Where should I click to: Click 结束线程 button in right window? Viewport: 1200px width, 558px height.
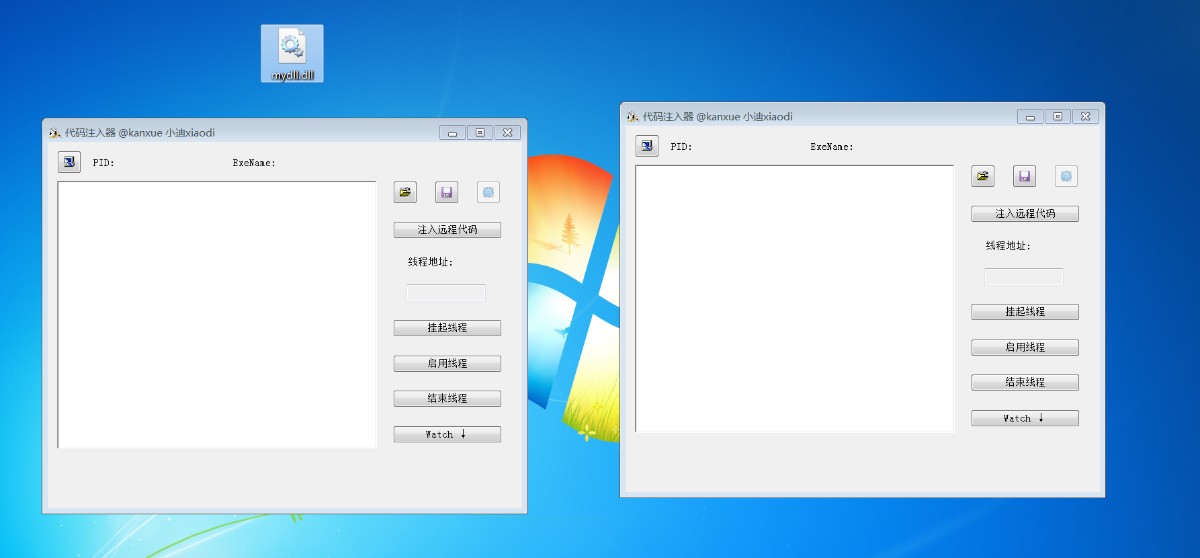point(1025,382)
